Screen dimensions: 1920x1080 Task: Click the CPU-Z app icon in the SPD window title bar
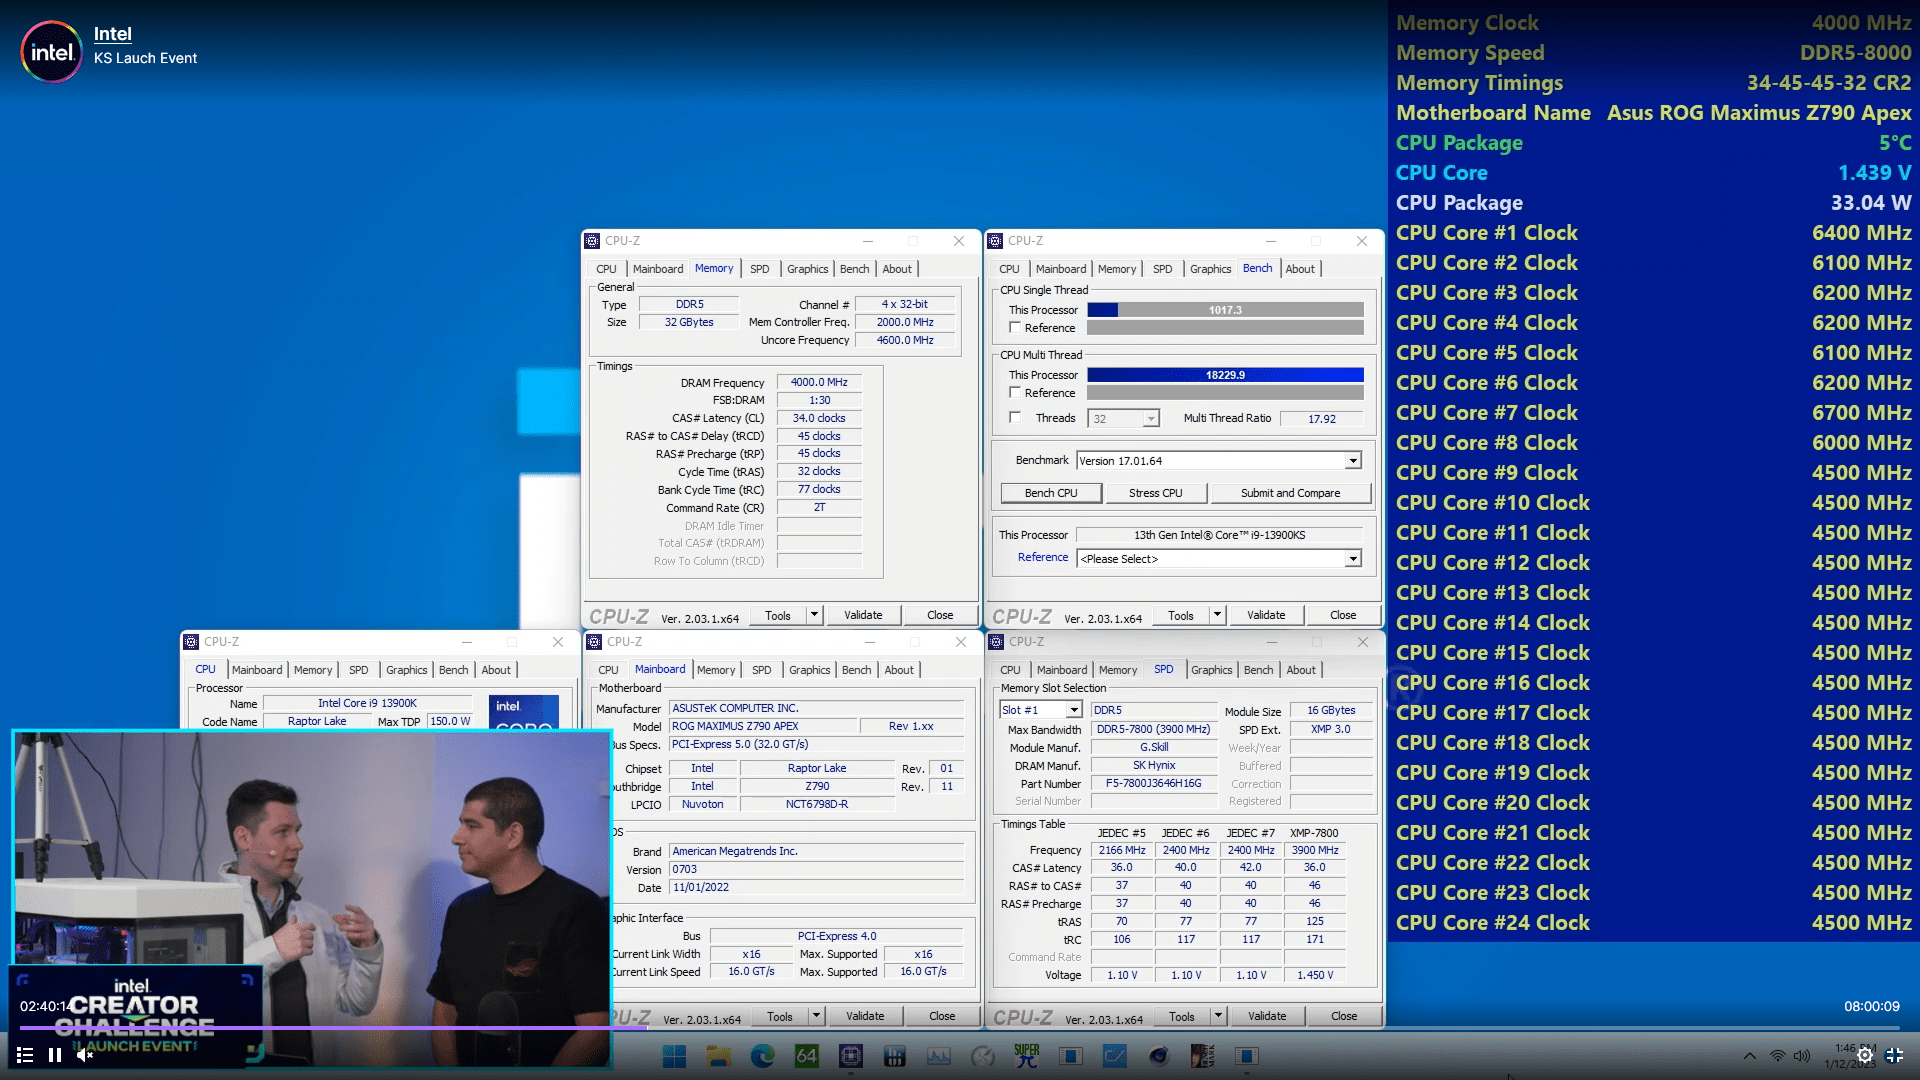click(997, 642)
